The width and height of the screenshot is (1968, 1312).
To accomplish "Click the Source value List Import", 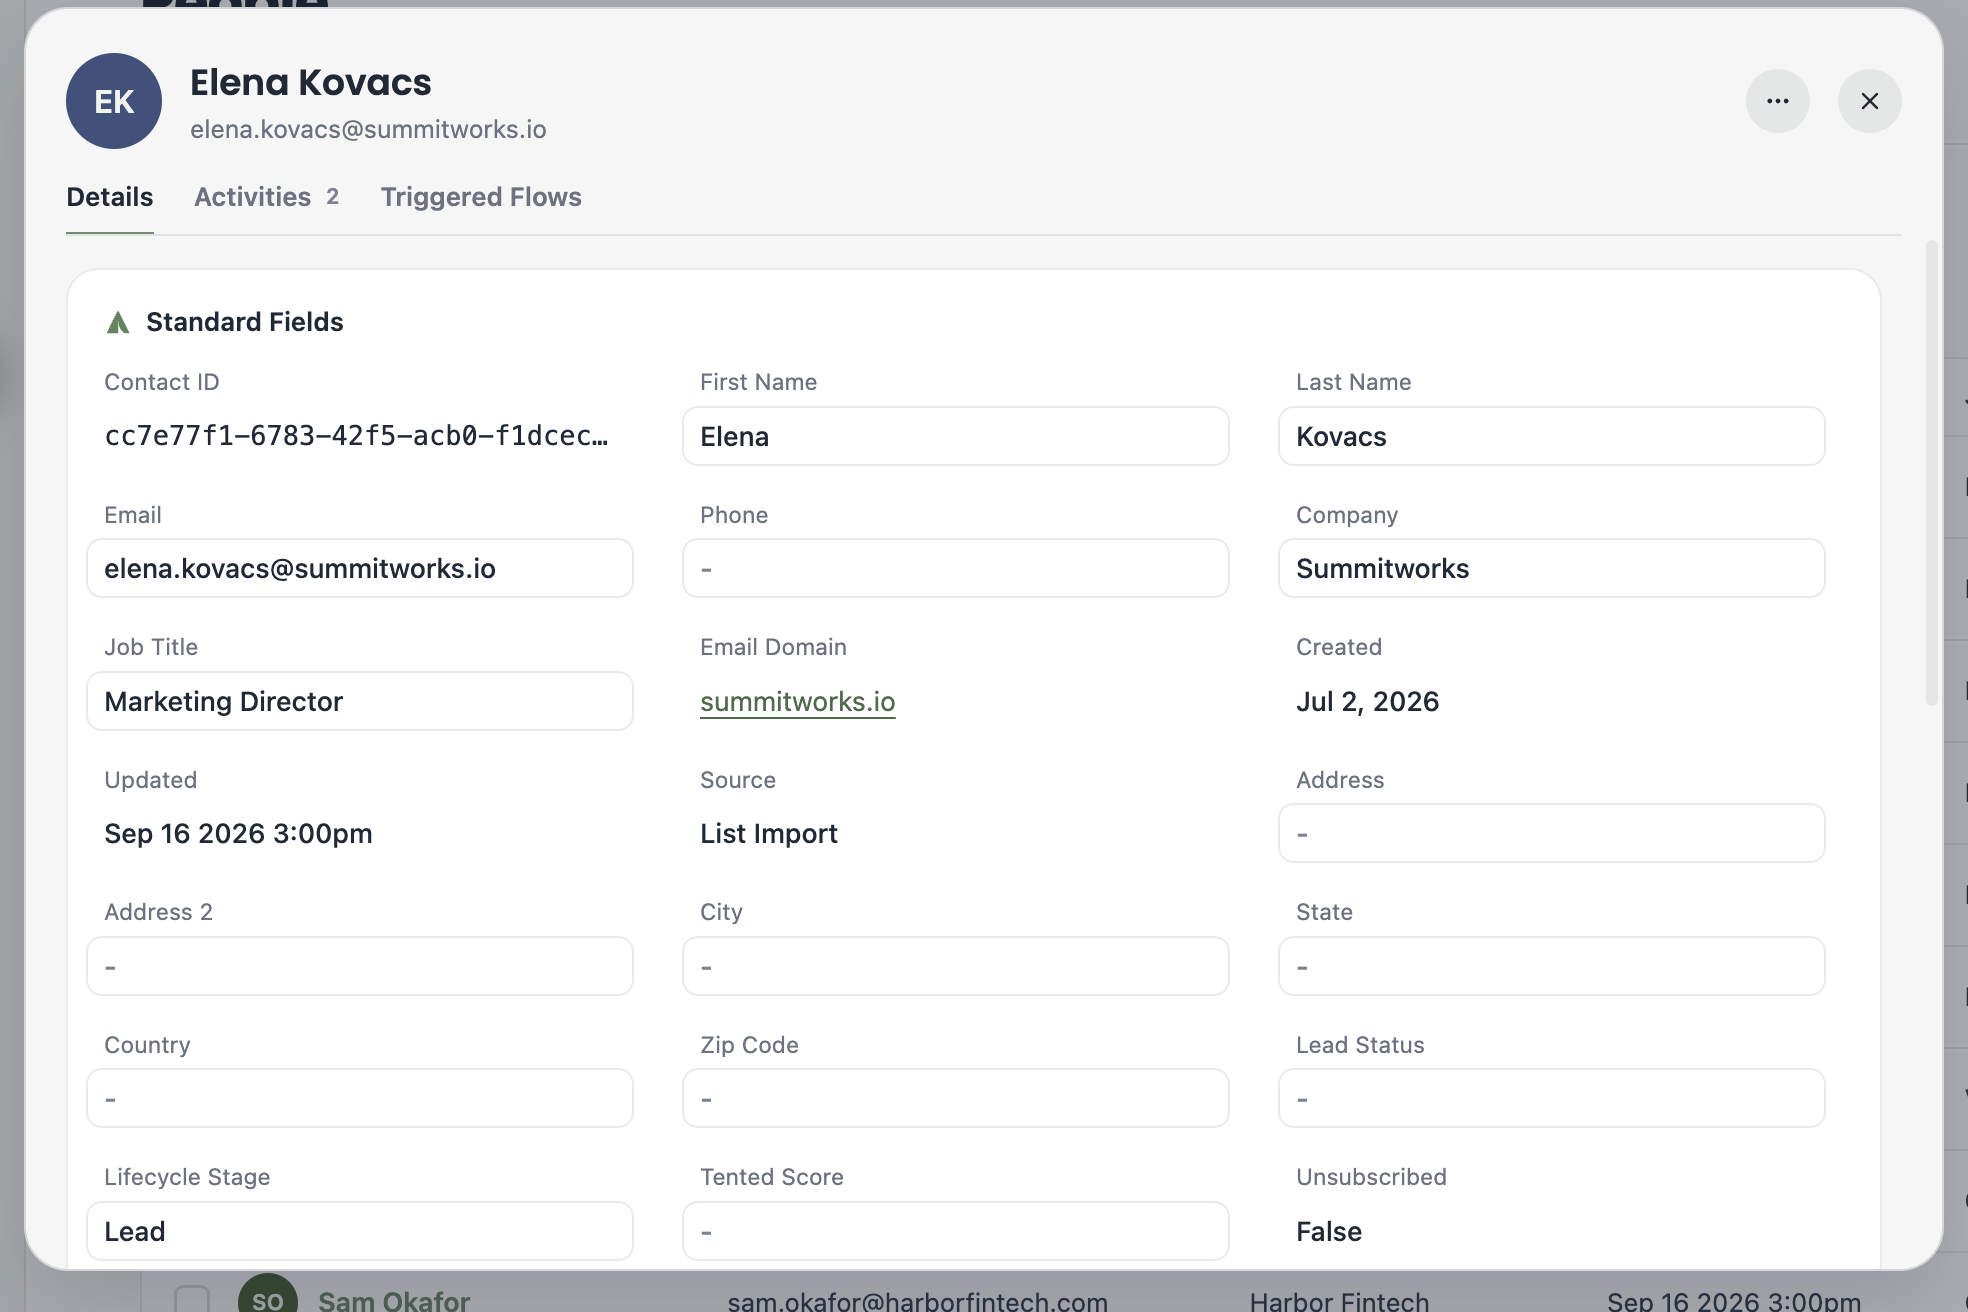I will [768, 834].
